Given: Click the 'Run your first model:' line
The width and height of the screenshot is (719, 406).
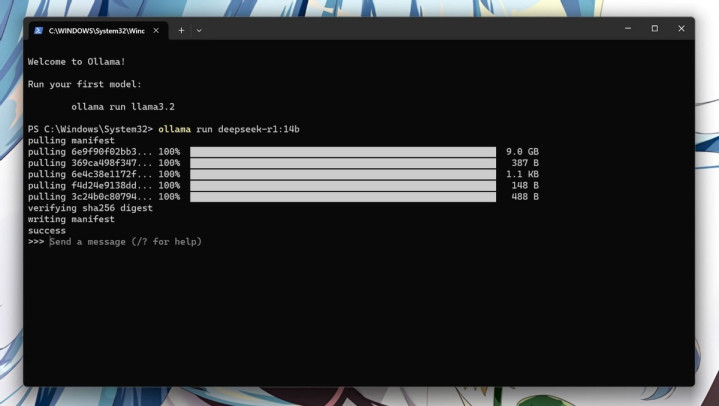Looking at the screenshot, I should coord(85,84).
